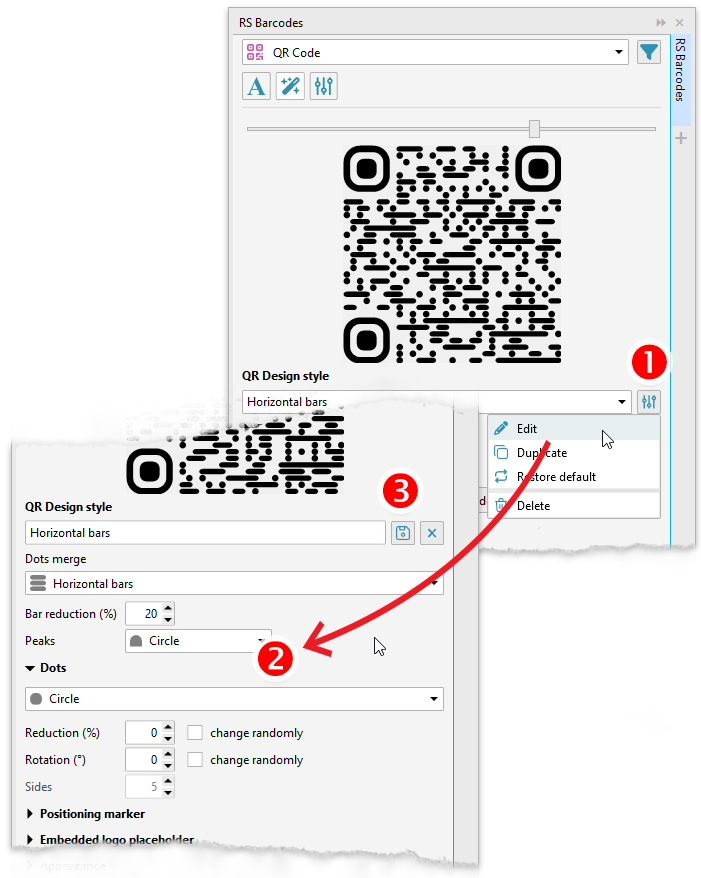This screenshot has width=701, height=878.
Task: Choose Delete from the context menu
Action: (x=574, y=506)
